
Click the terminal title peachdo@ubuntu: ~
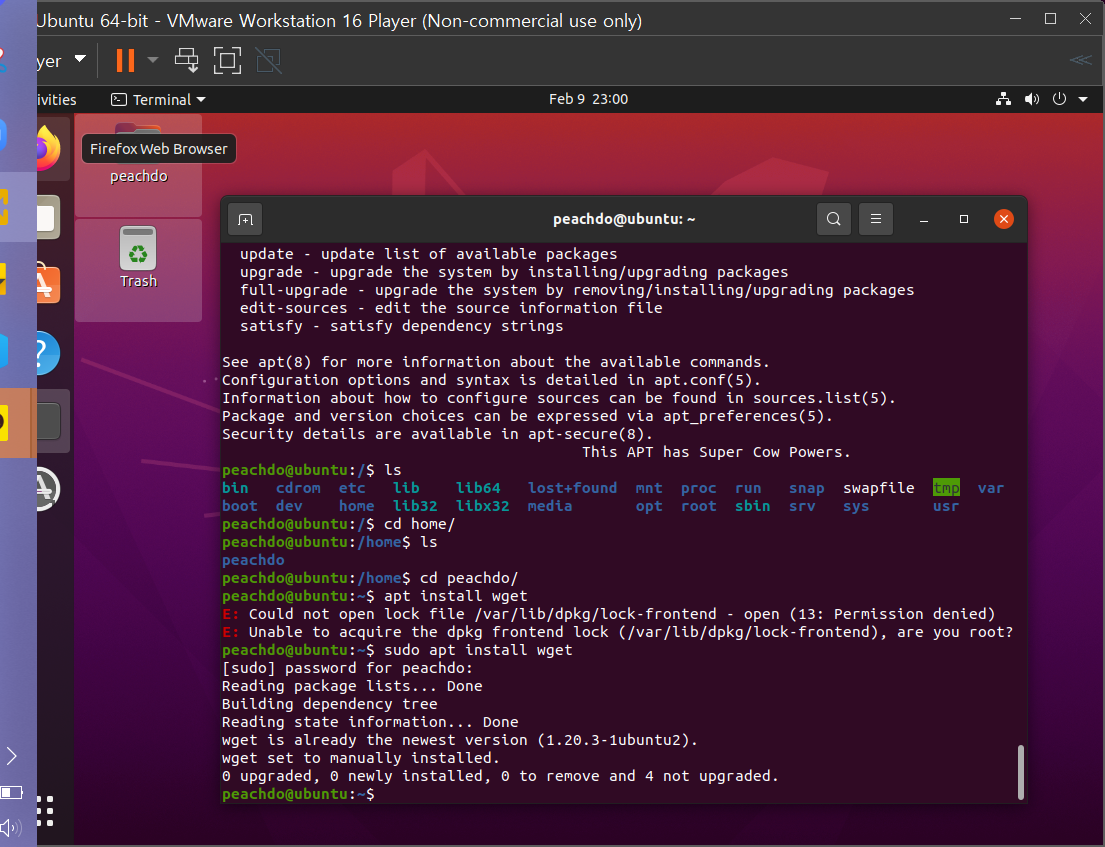tap(624, 219)
